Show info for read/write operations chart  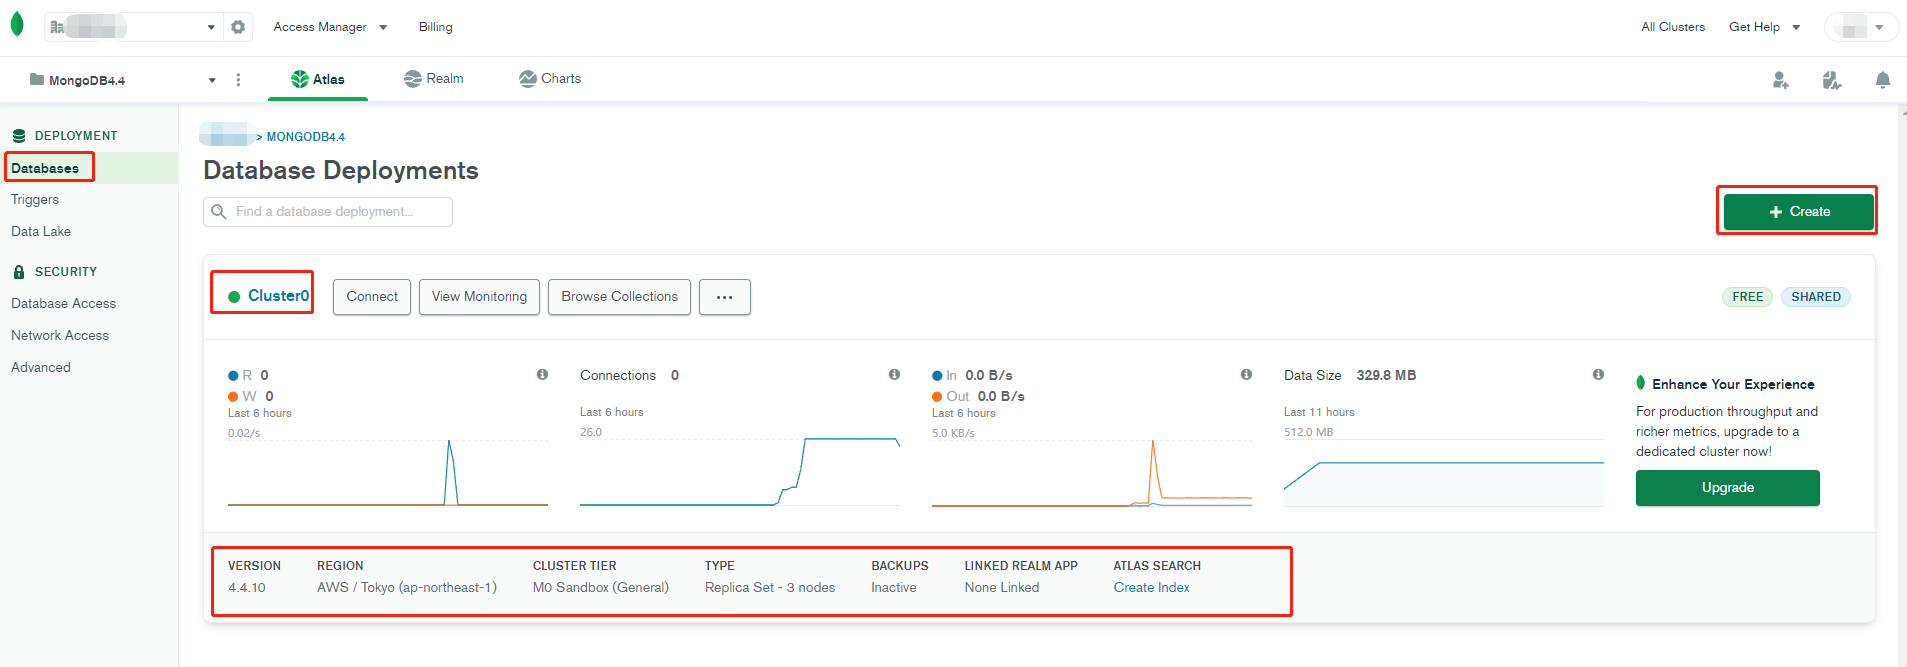pyautogui.click(x=542, y=375)
